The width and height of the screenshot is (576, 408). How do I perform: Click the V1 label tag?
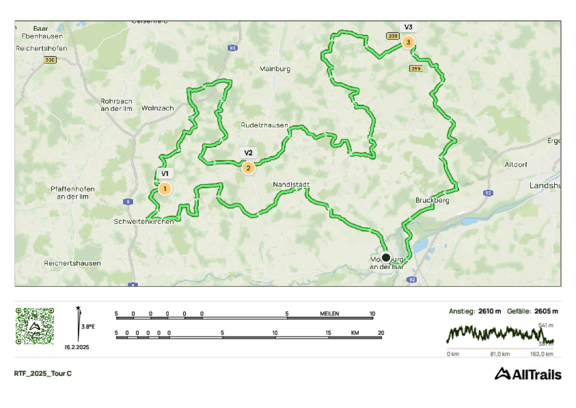165,174
